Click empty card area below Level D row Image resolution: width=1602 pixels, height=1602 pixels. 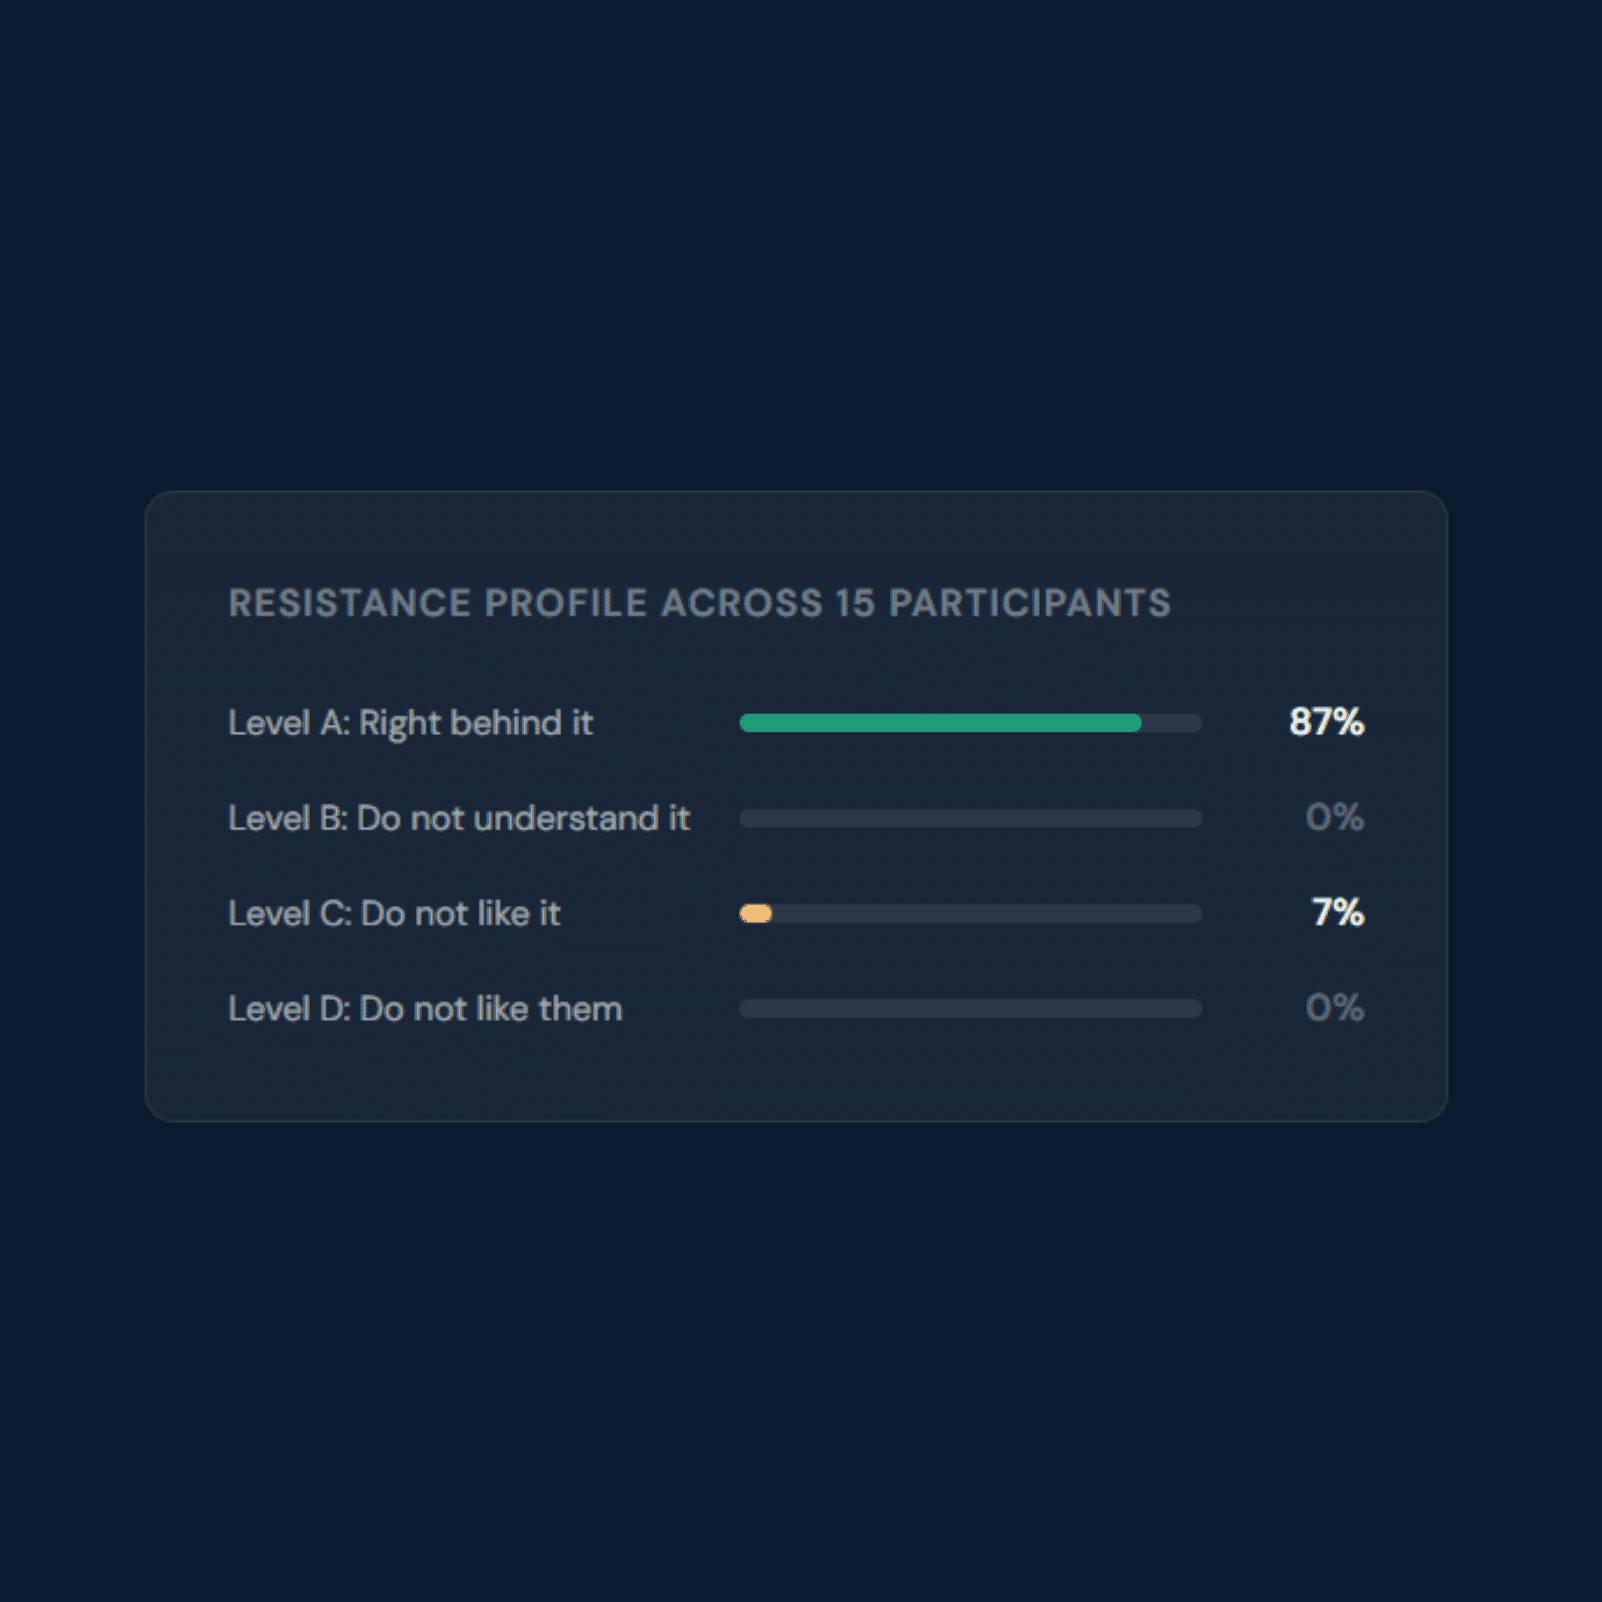pos(796,1075)
